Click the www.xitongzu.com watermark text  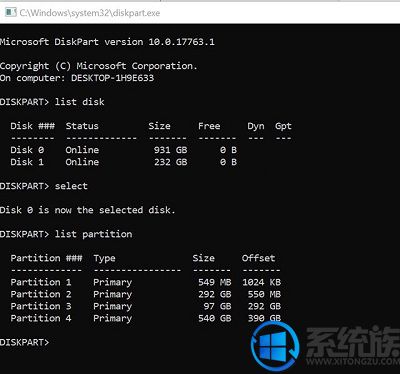coord(353,361)
